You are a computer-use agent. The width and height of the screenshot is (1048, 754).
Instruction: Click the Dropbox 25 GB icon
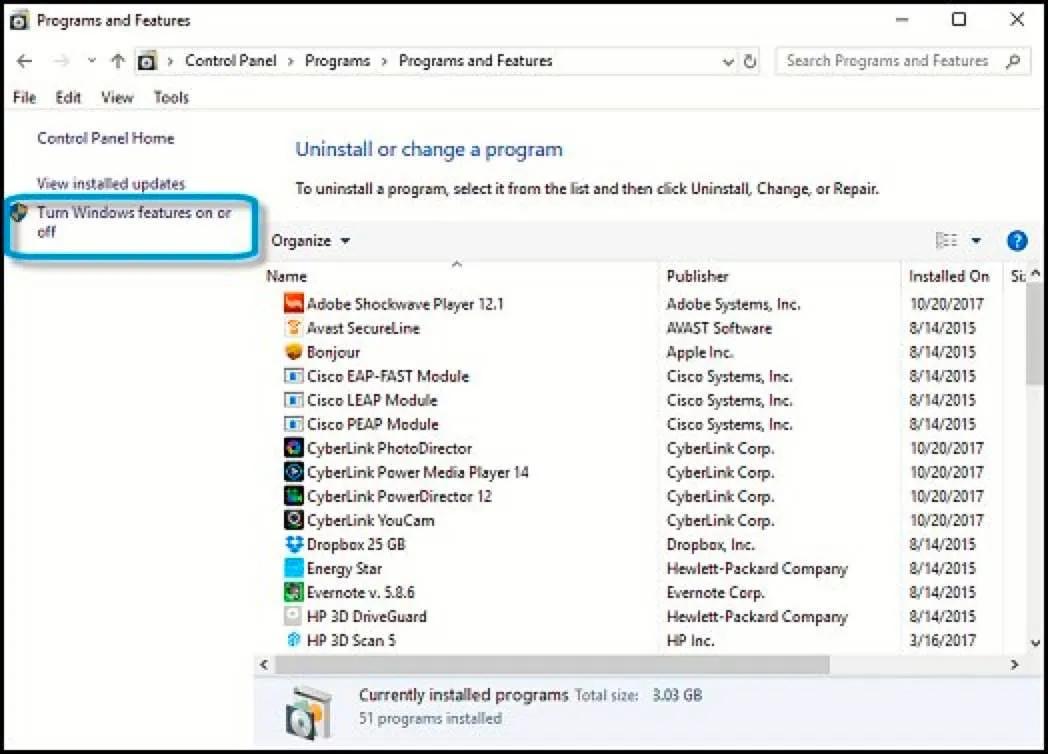(x=293, y=544)
